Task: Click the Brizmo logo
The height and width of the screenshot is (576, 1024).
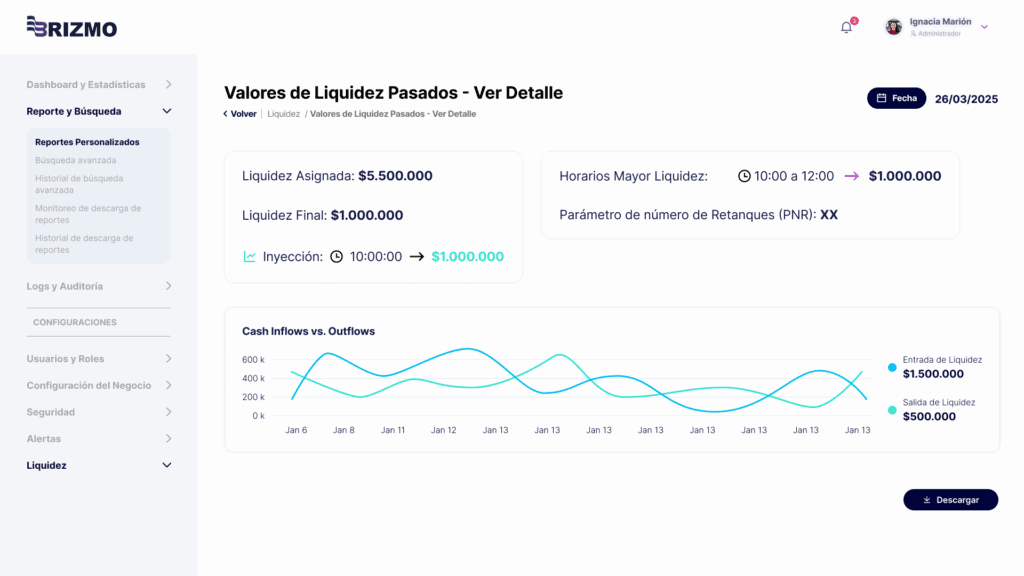Action: 72,28
